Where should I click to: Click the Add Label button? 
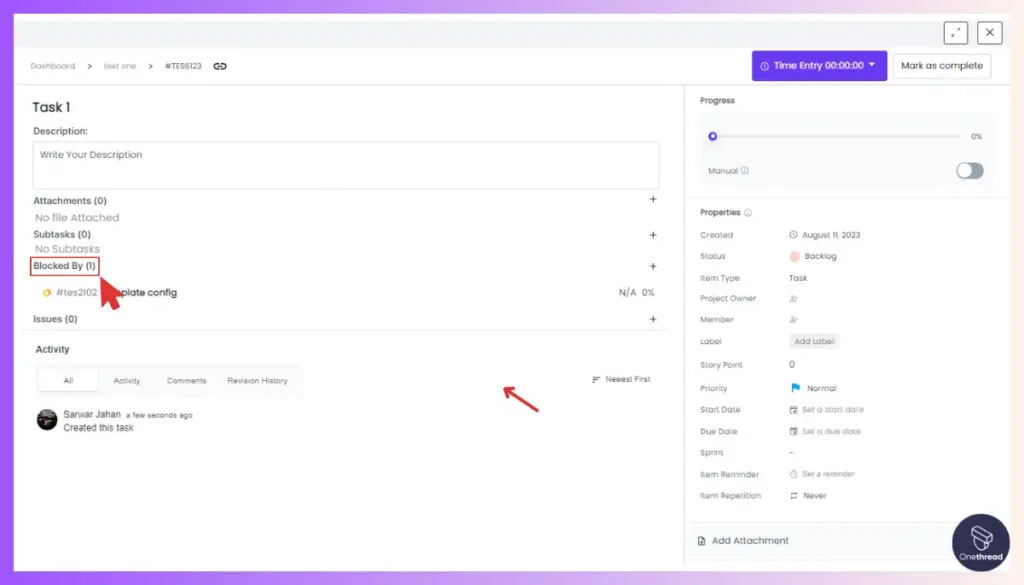pos(814,341)
